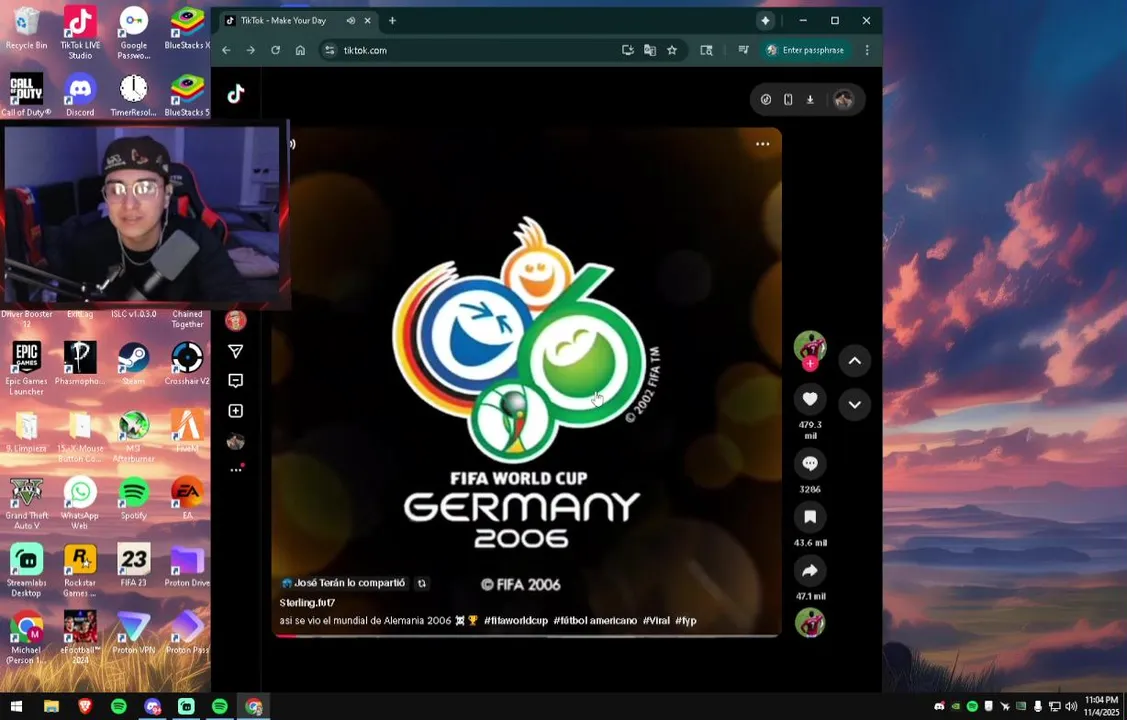Click 'José Terán lo compartió' label
The height and width of the screenshot is (720, 1127).
point(344,583)
